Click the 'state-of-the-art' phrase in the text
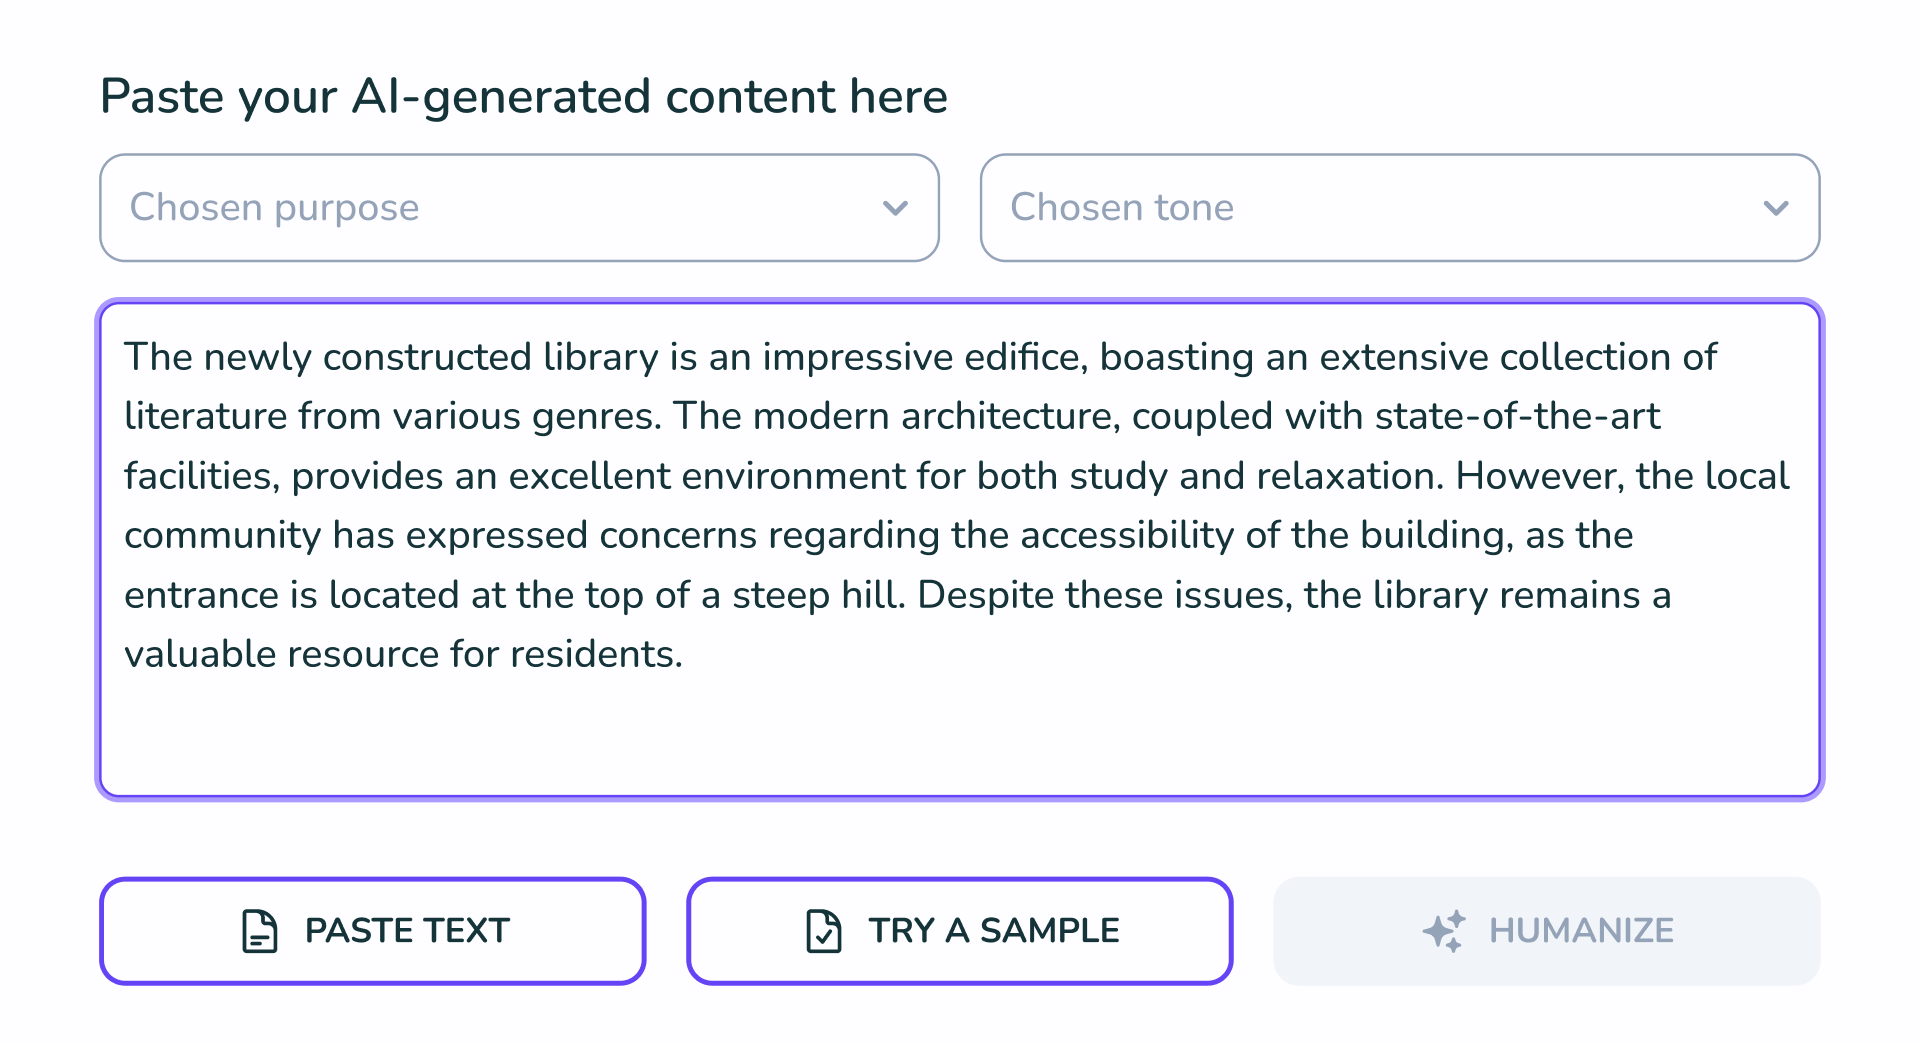 (1517, 416)
